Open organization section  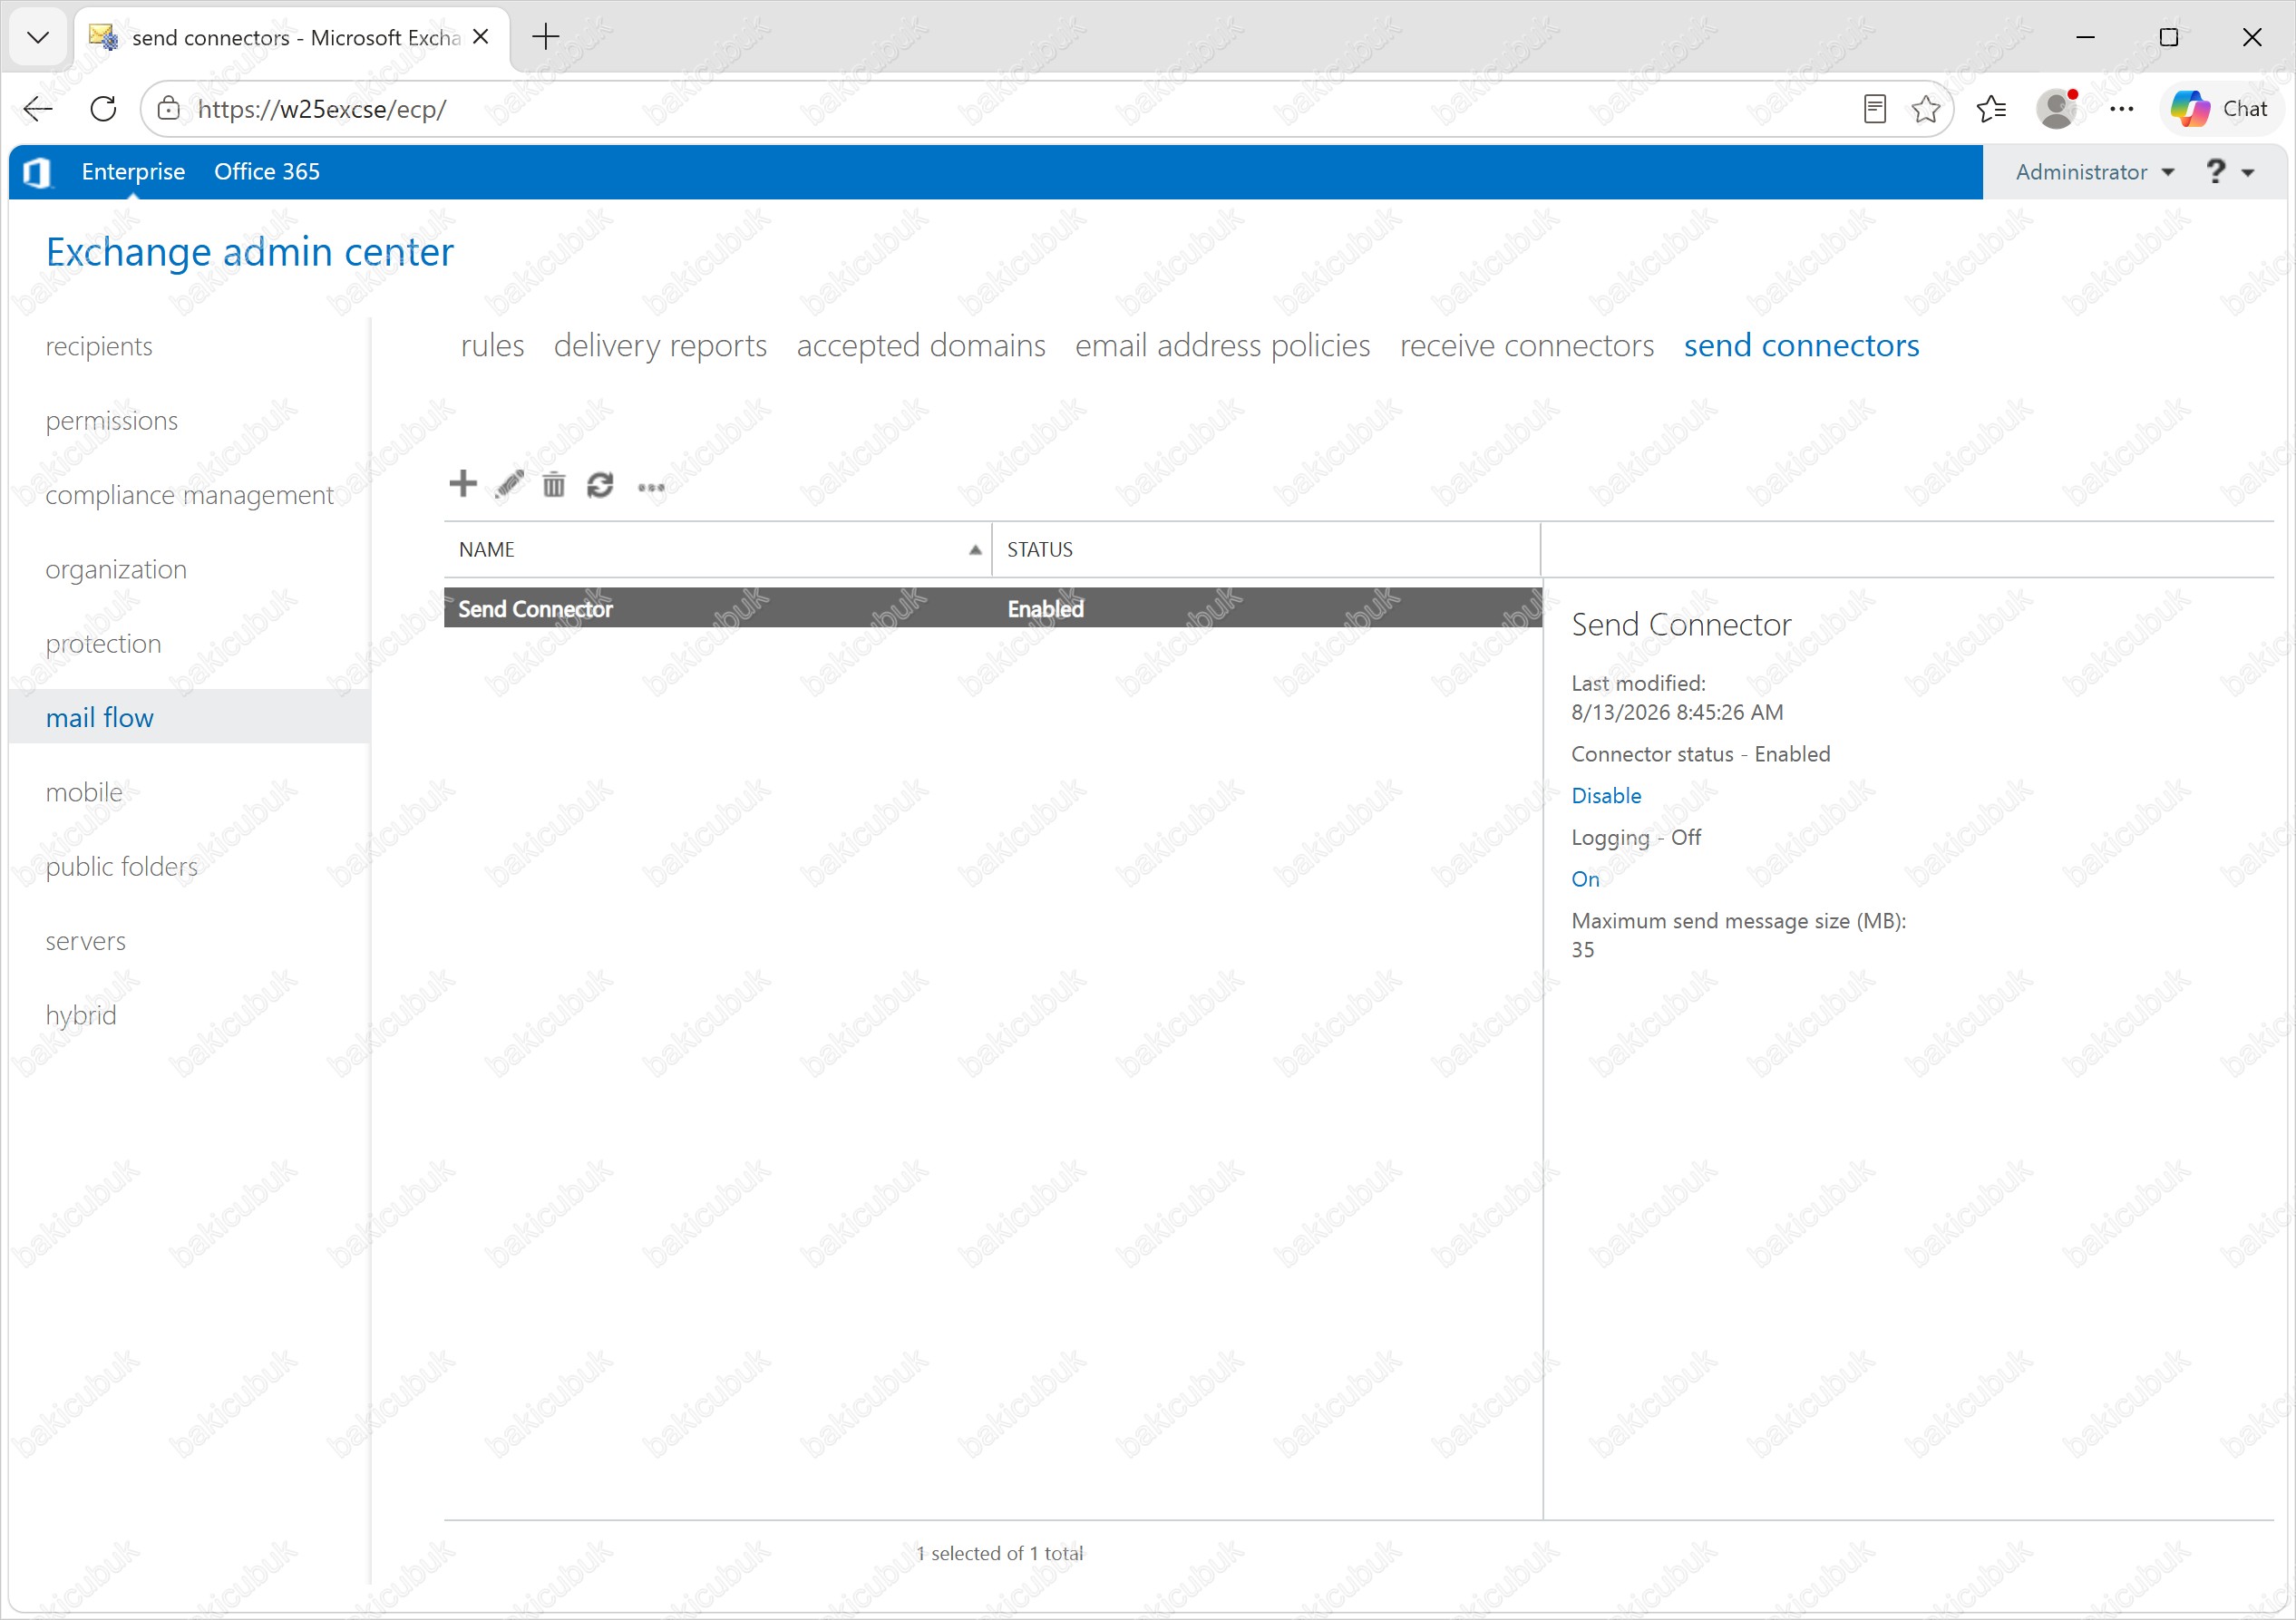pyautogui.click(x=116, y=569)
